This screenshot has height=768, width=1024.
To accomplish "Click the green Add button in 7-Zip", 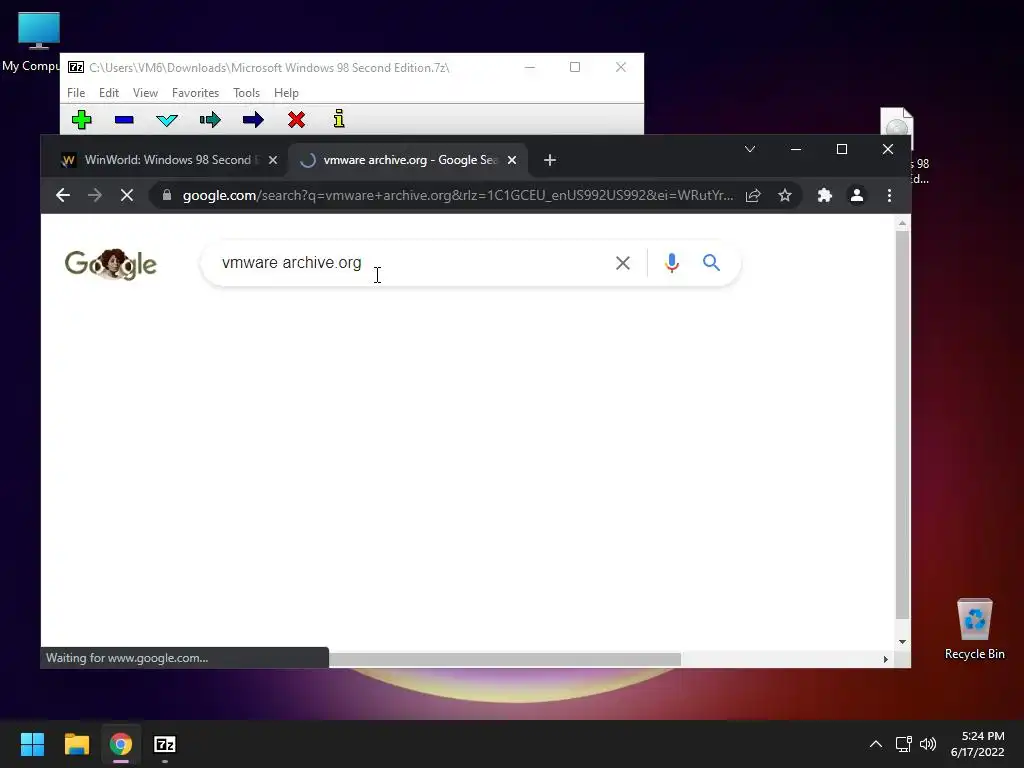I will point(82,120).
